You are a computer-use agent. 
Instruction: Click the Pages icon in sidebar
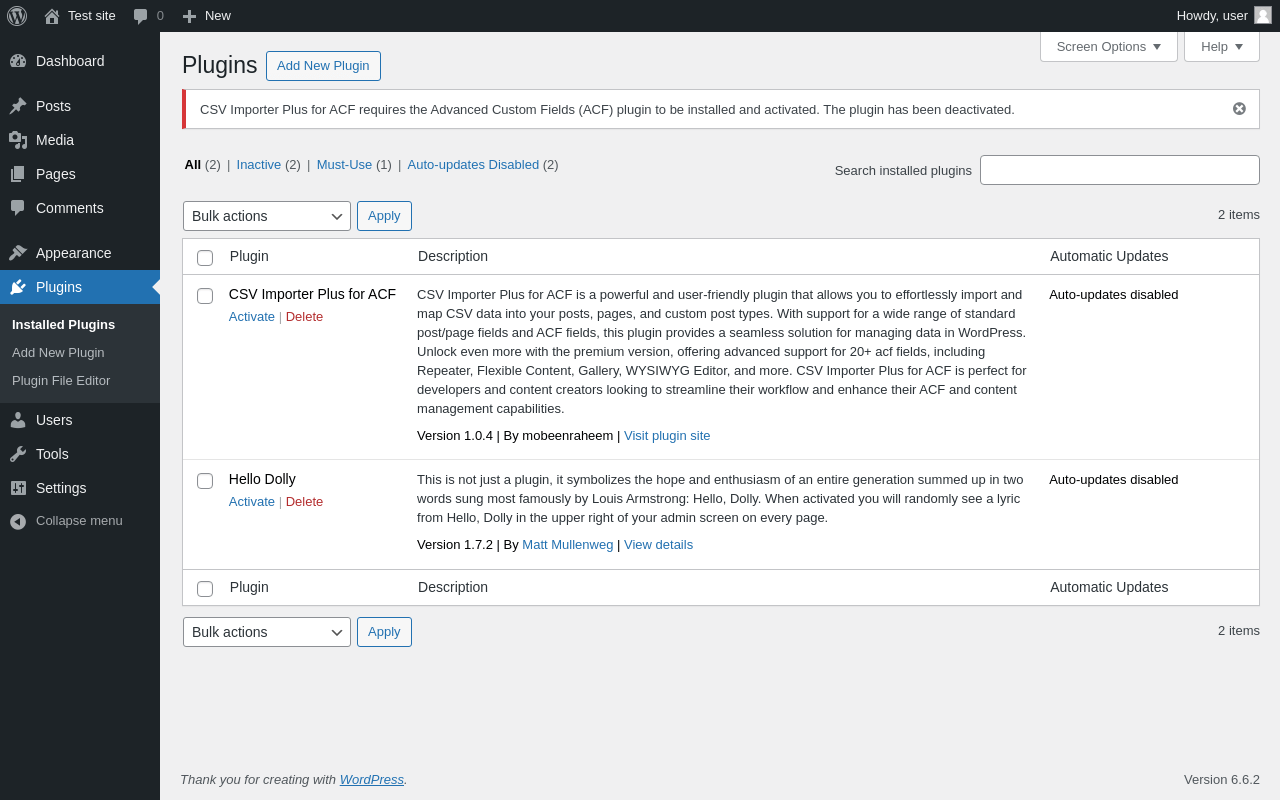tap(18, 174)
